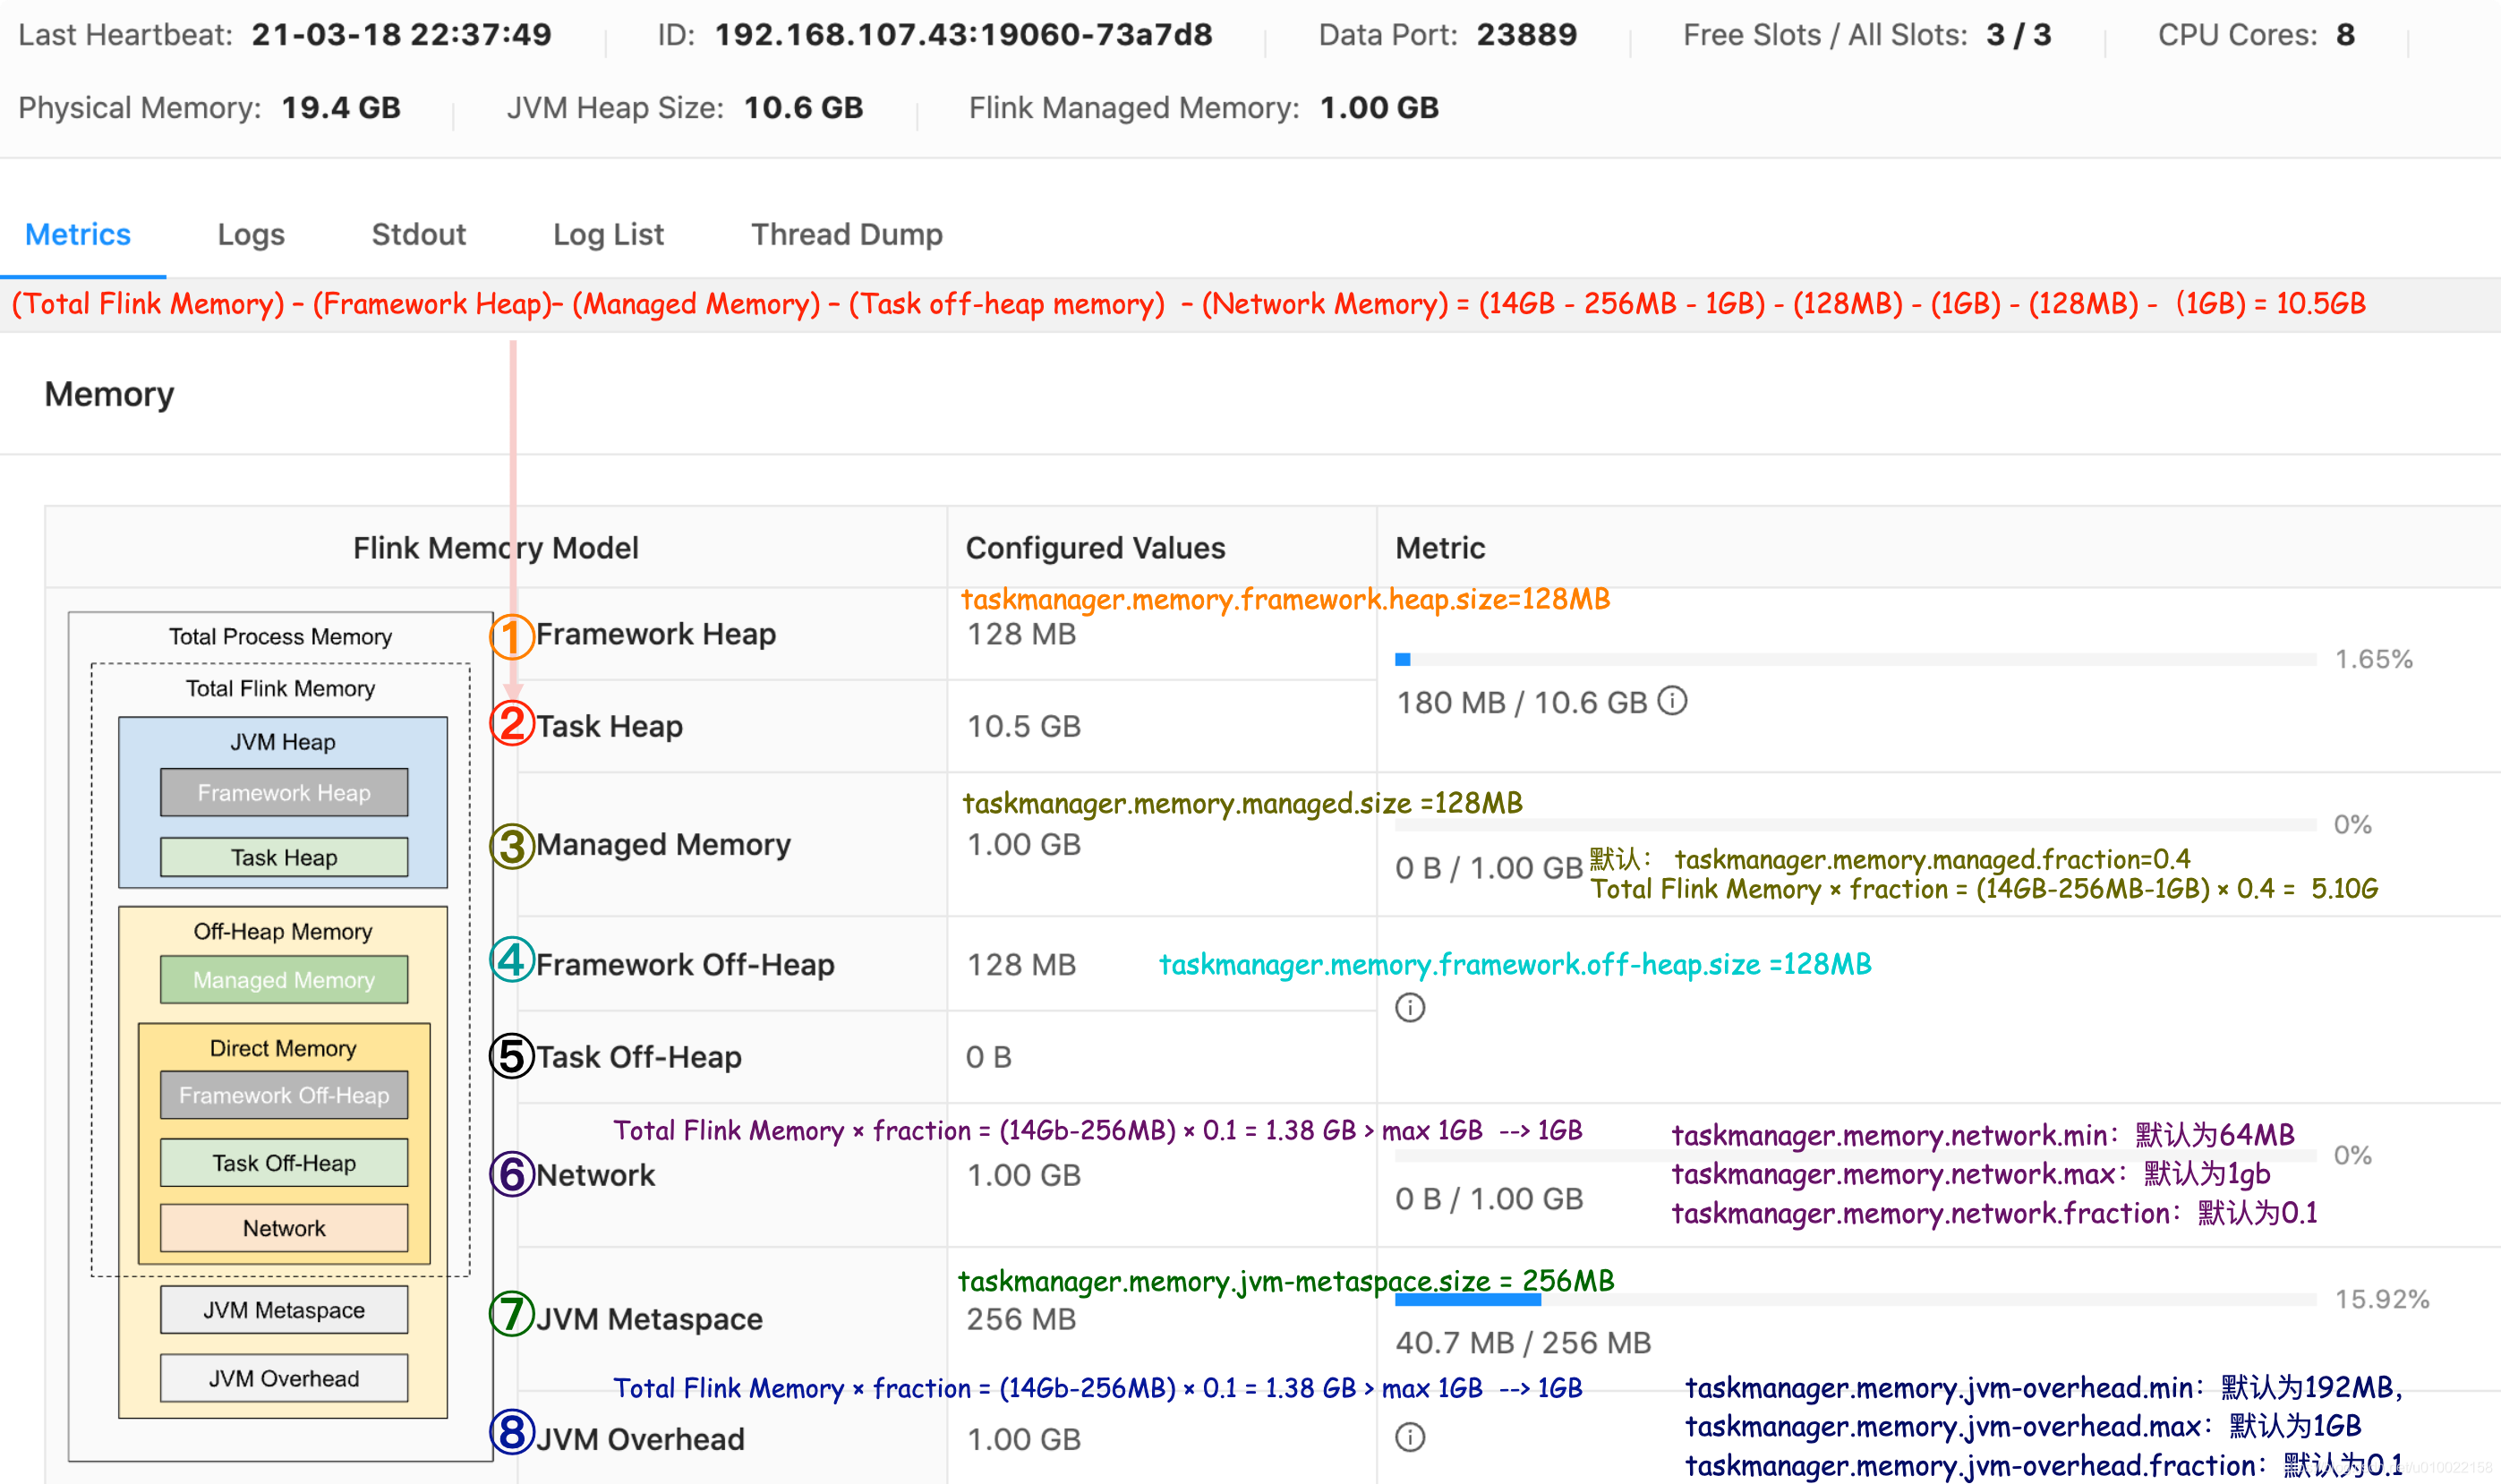This screenshot has width=2501, height=1484.
Task: Click the Flink Memory Model column header
Action: [495, 548]
